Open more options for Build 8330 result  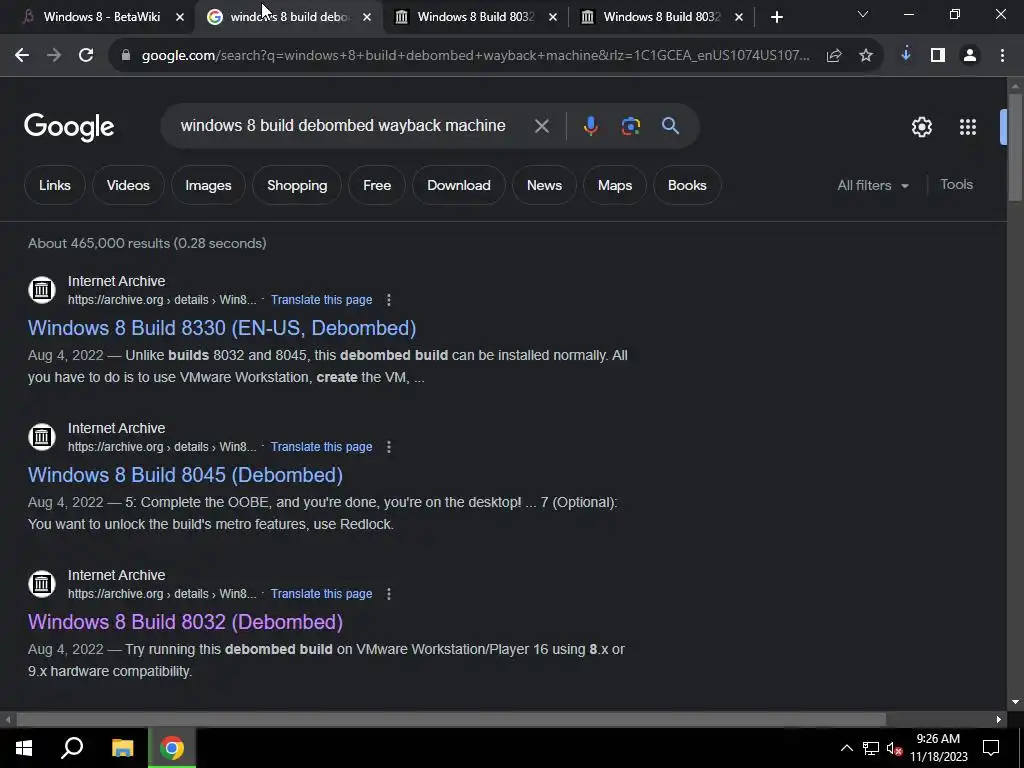[x=389, y=300]
